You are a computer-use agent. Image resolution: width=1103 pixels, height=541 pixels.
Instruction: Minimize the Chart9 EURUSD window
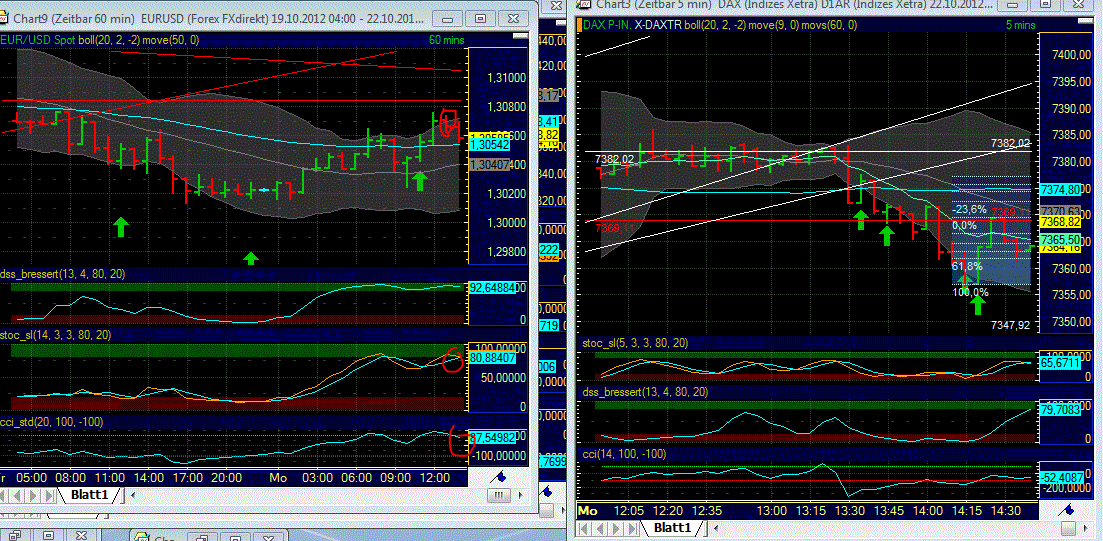tap(447, 18)
